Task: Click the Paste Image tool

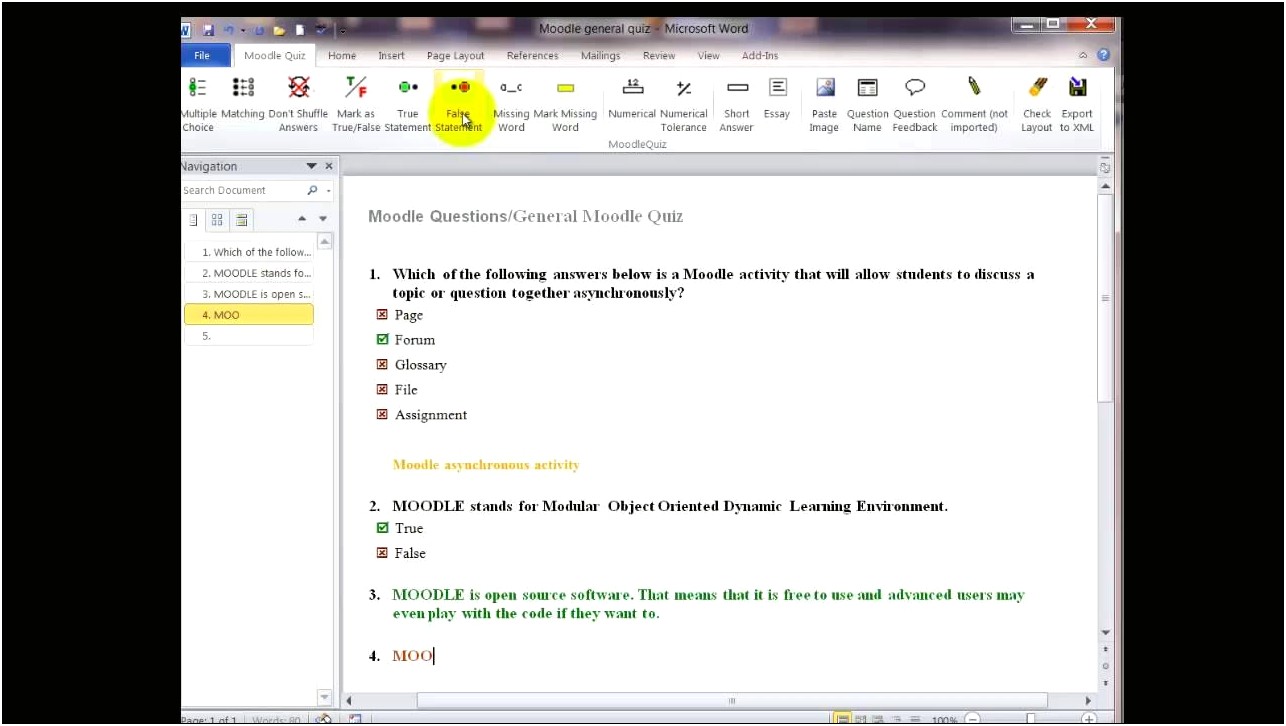Action: [825, 104]
